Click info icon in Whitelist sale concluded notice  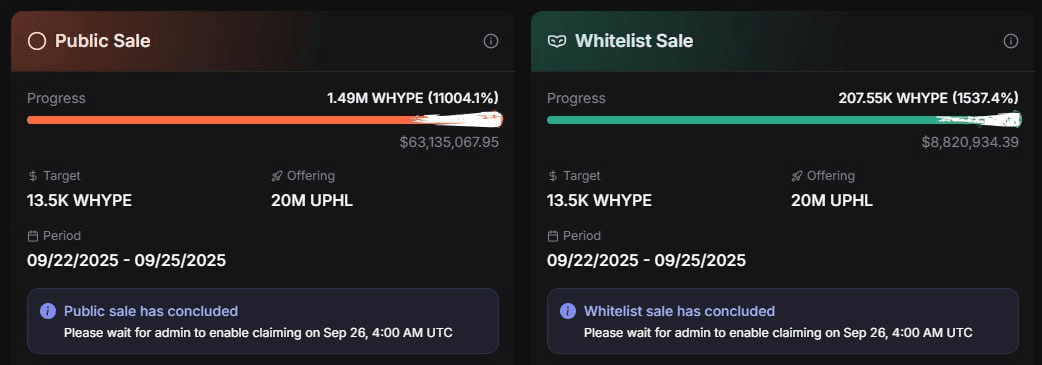pos(568,311)
